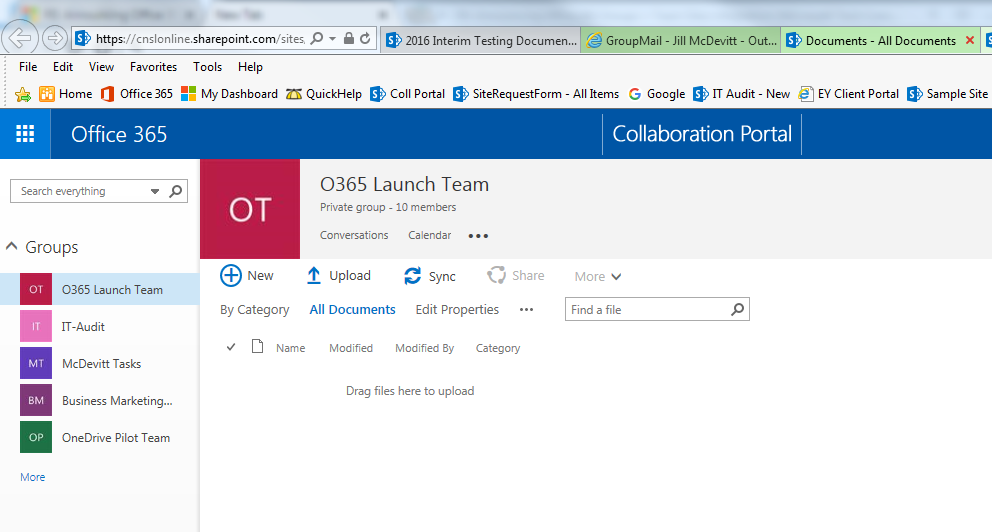Open the Google bookmark

coord(657,94)
